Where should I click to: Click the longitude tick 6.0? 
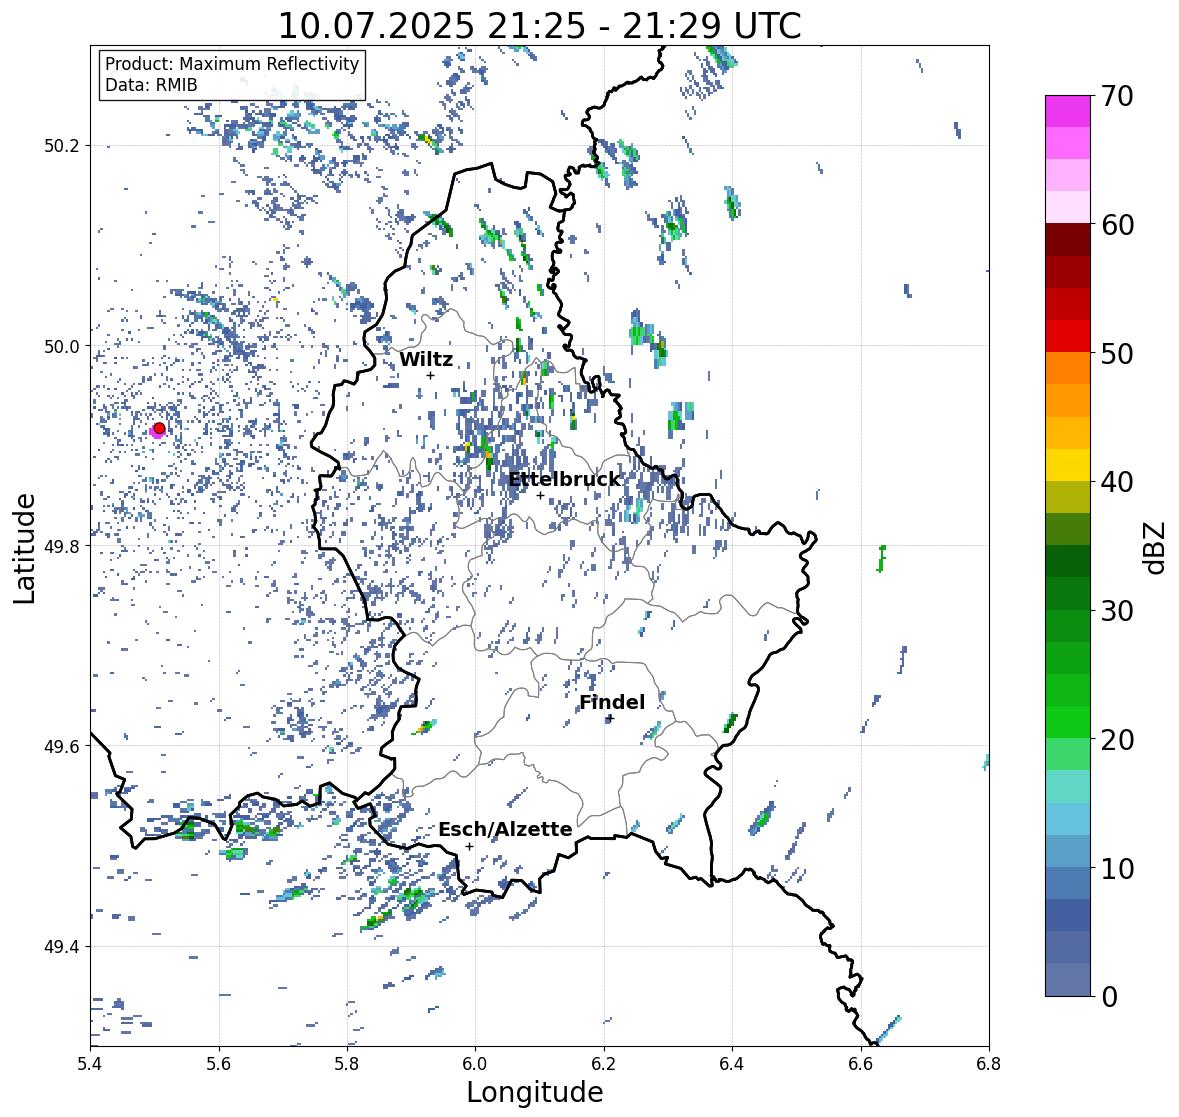pyautogui.click(x=475, y=1064)
